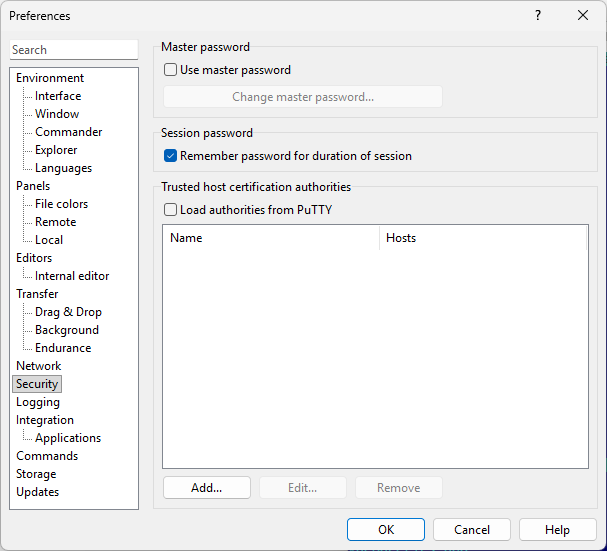Enable Load authorities from PuTTY
The height and width of the screenshot is (551, 607).
(171, 210)
